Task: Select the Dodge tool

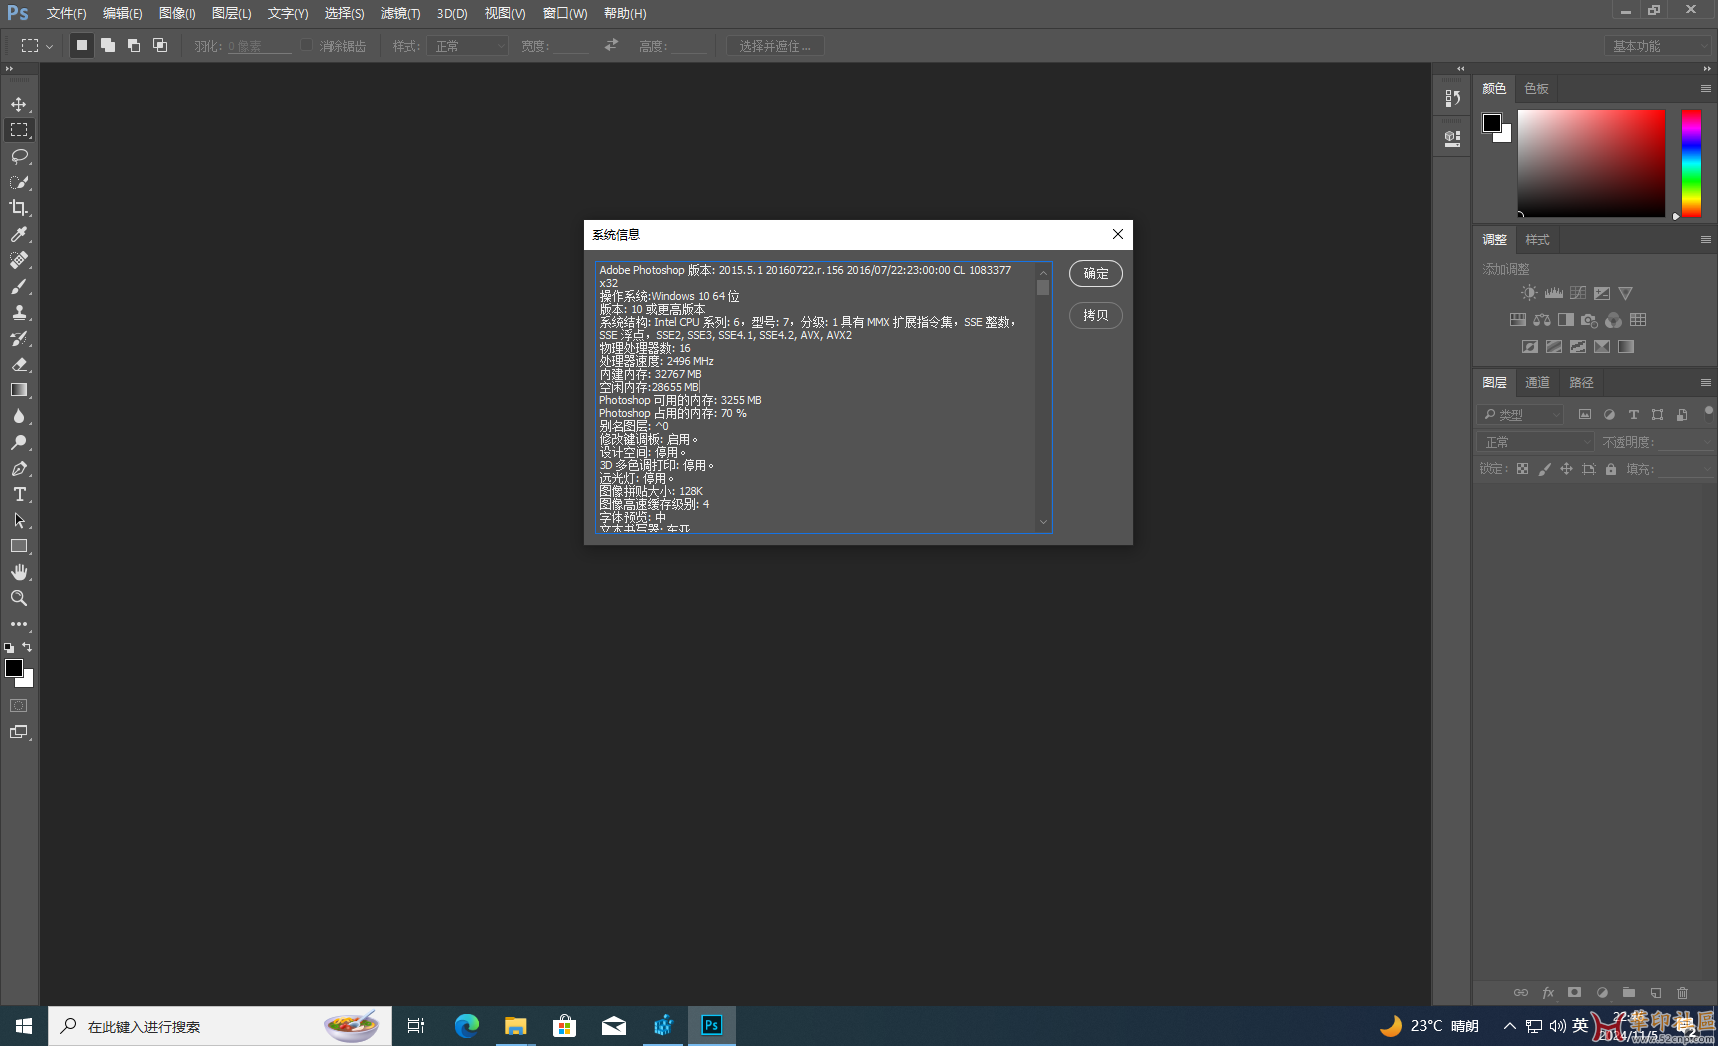Action: pos(19,442)
